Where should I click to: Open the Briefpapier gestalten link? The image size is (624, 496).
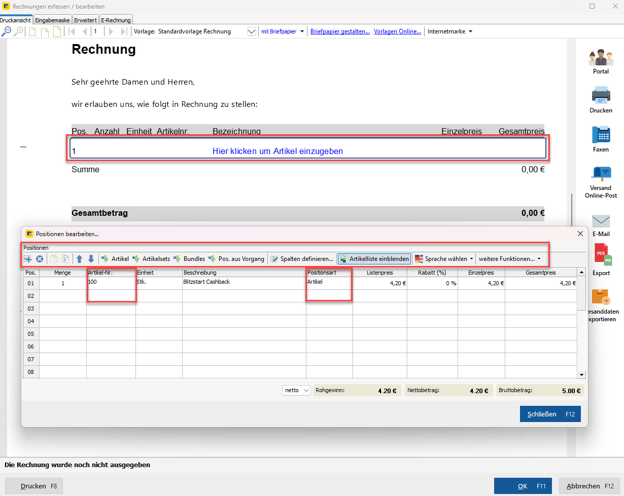339,32
